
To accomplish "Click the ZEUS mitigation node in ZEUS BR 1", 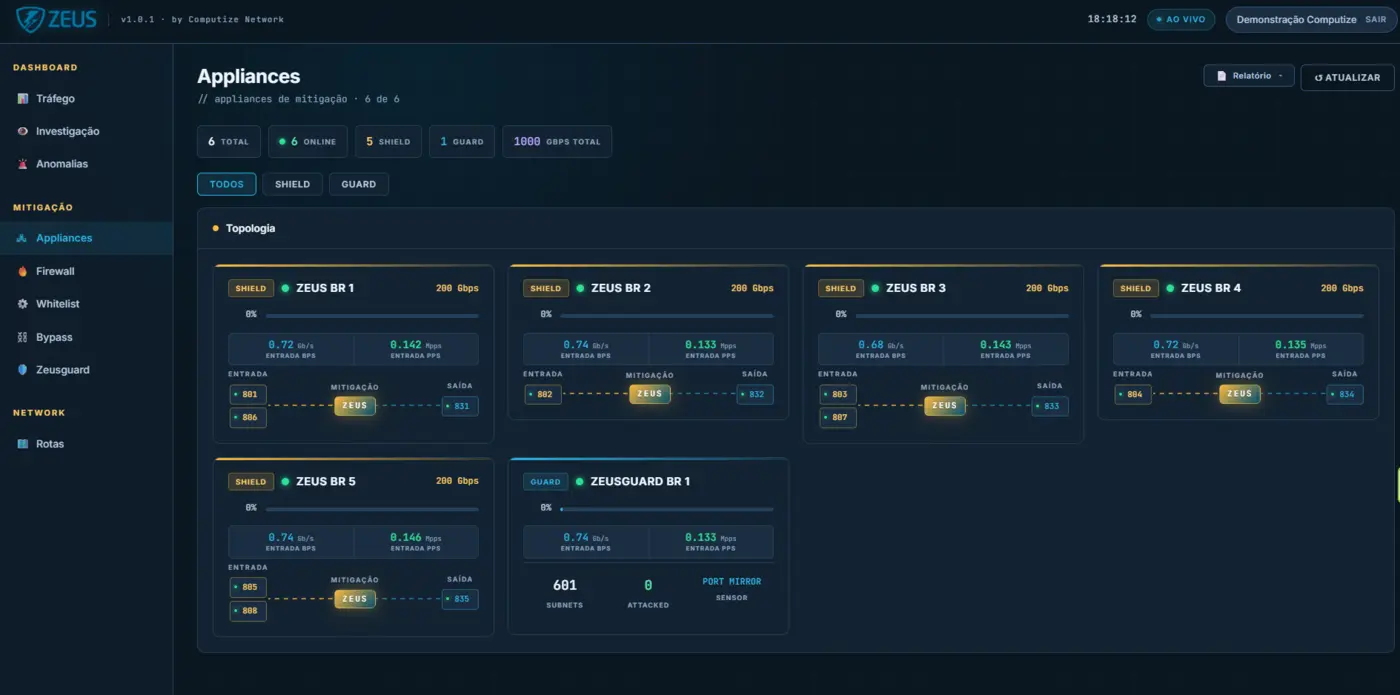I will pos(355,405).
